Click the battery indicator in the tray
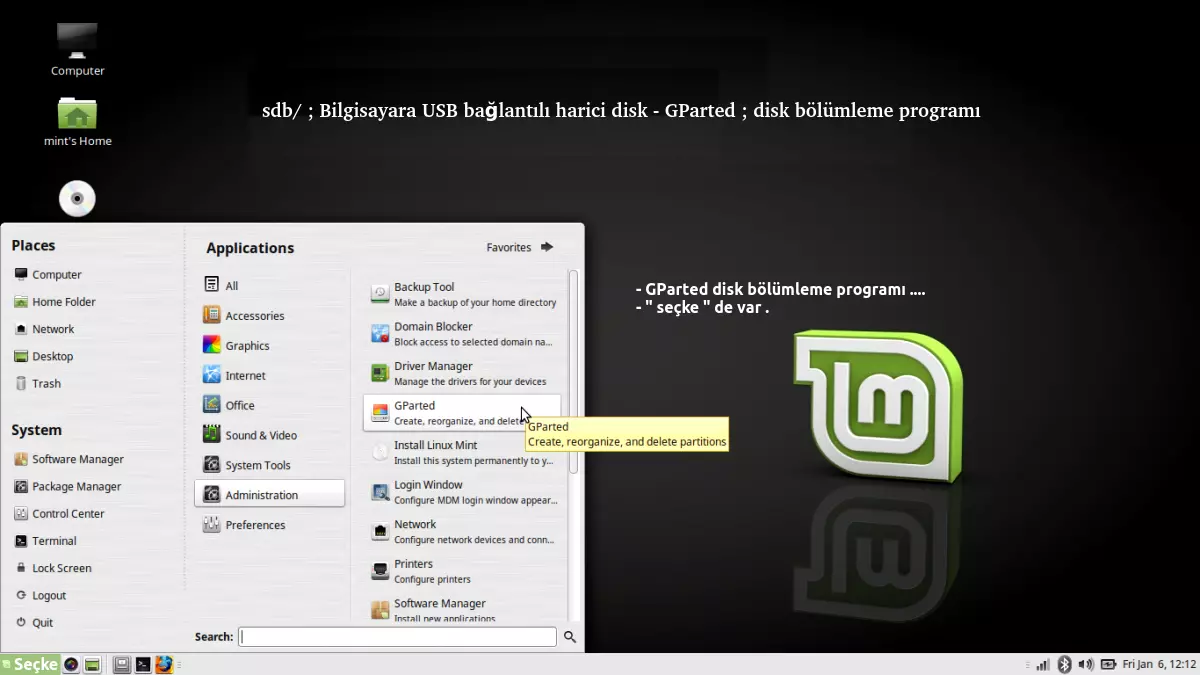 1108,664
